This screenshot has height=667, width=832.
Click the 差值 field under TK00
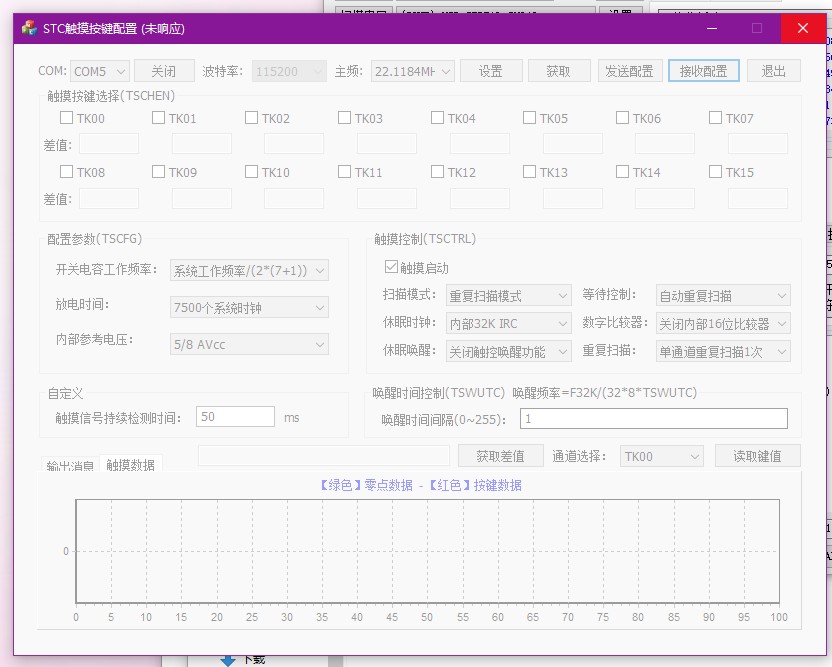tap(109, 144)
